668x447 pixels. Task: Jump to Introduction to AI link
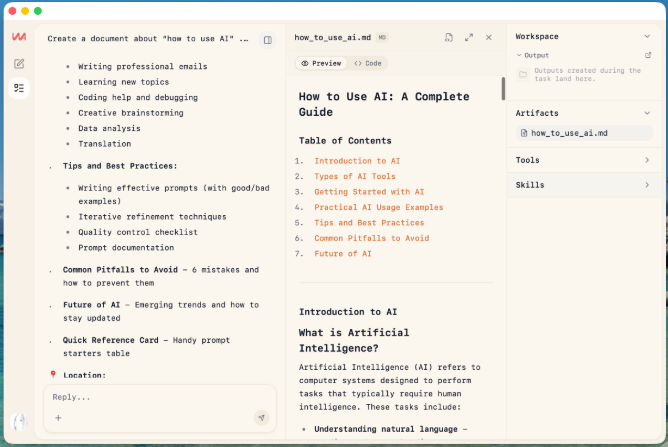click(x=357, y=161)
